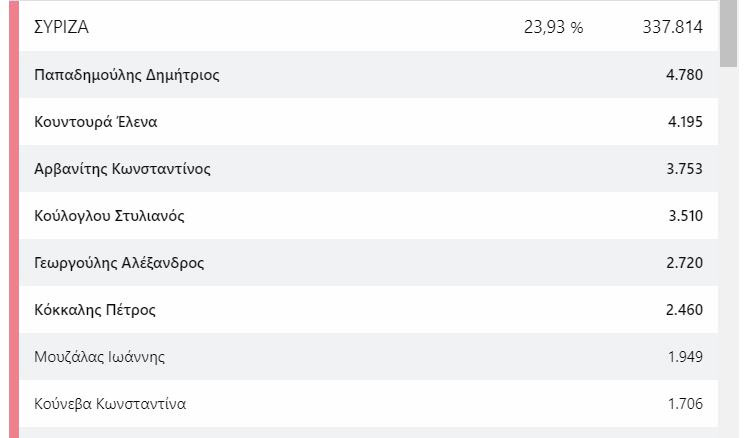747x438 pixels.
Task: Open the Αρβανίτης Κωνσταντίνος row
Action: [x=368, y=169]
